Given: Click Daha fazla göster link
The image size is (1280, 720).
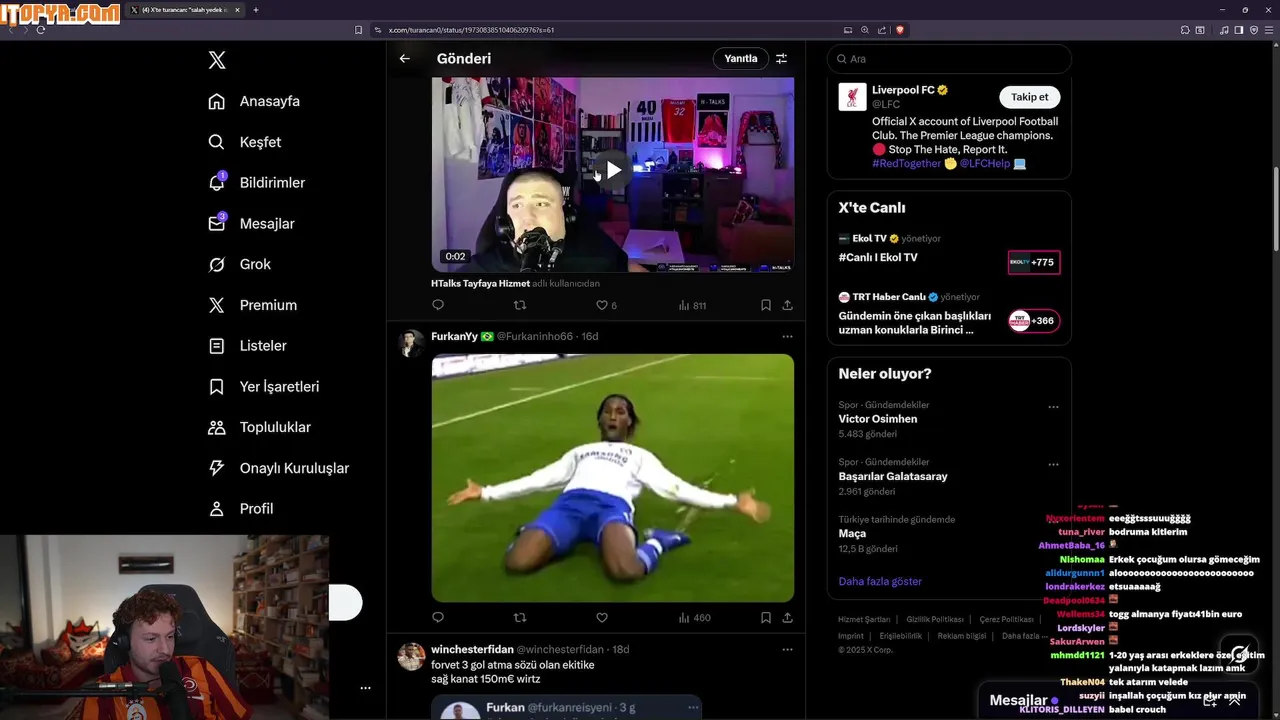Looking at the screenshot, I should [x=880, y=581].
